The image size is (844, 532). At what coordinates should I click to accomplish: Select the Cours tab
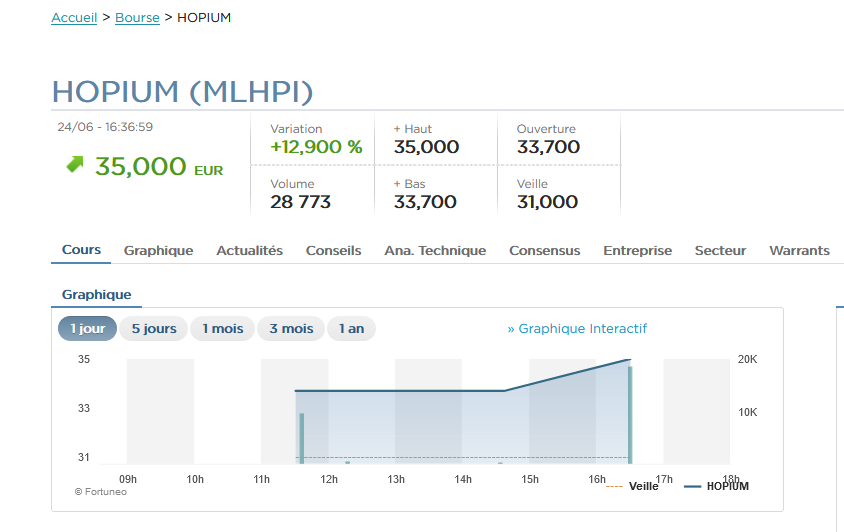pos(81,250)
